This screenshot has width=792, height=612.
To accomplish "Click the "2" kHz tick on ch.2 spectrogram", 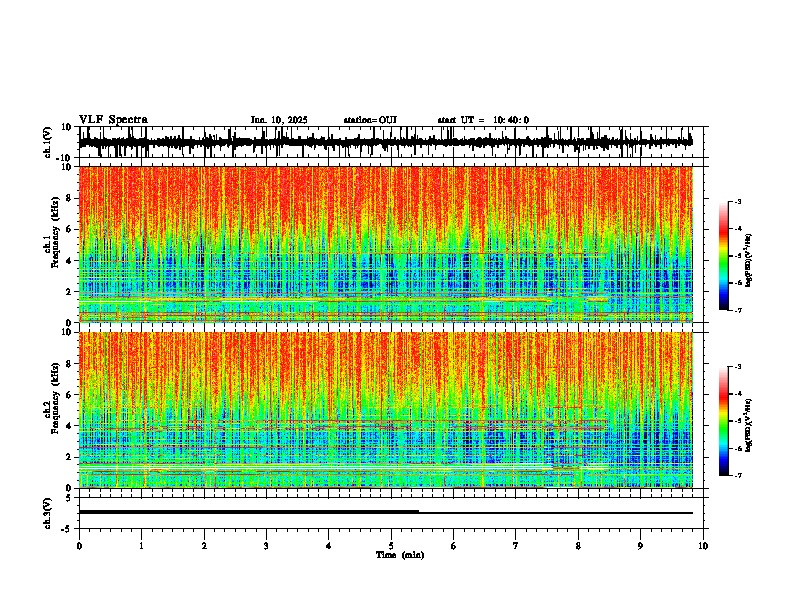I will pyautogui.click(x=70, y=457).
